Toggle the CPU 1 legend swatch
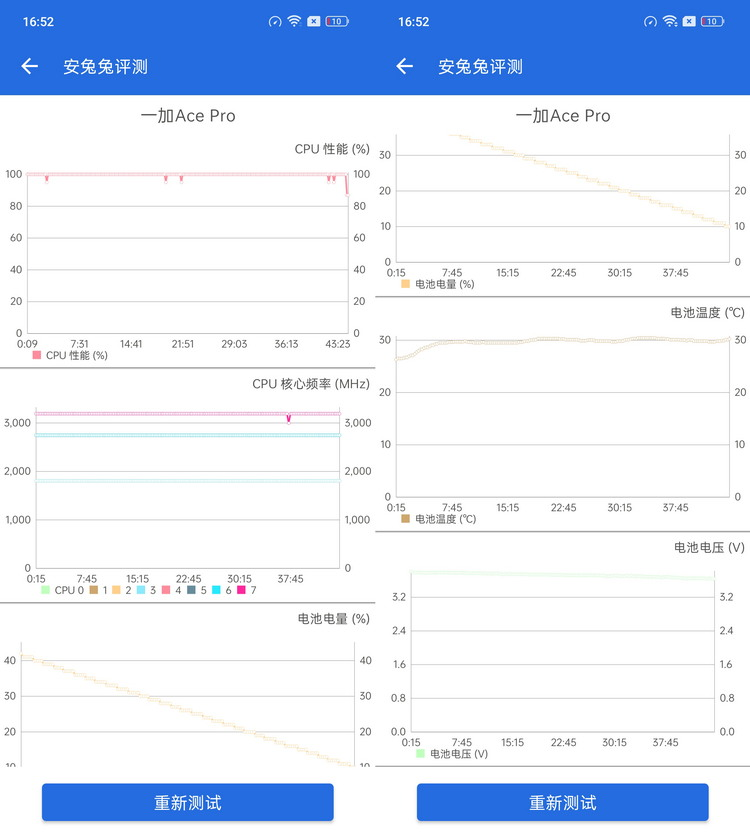This screenshot has height=838, width=750. tap(94, 590)
